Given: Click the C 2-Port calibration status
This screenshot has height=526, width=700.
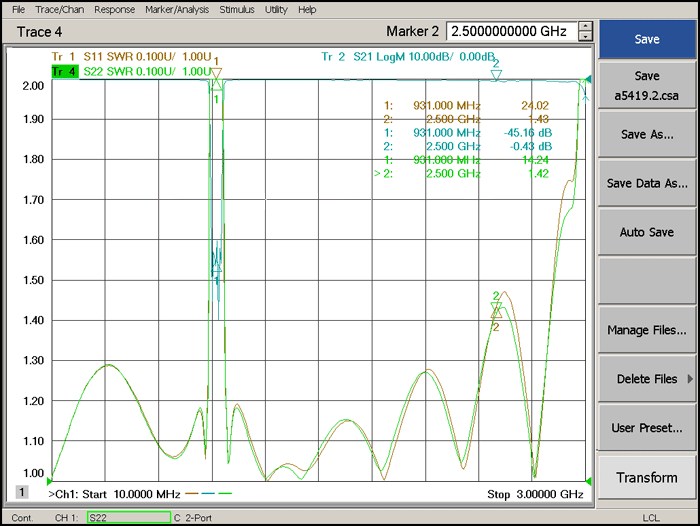Looking at the screenshot, I should (193, 518).
